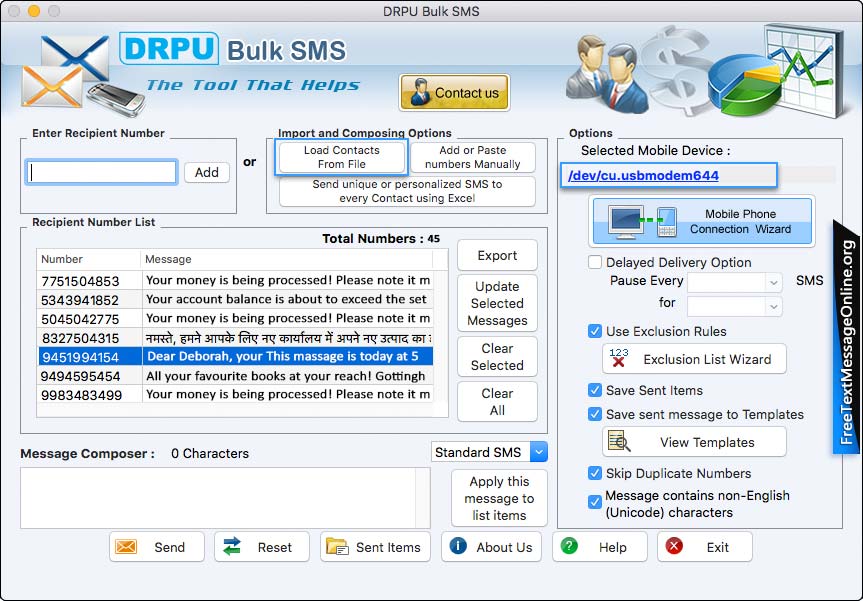Click the person icon on Contact us
This screenshot has width=863, height=601.
[x=420, y=92]
